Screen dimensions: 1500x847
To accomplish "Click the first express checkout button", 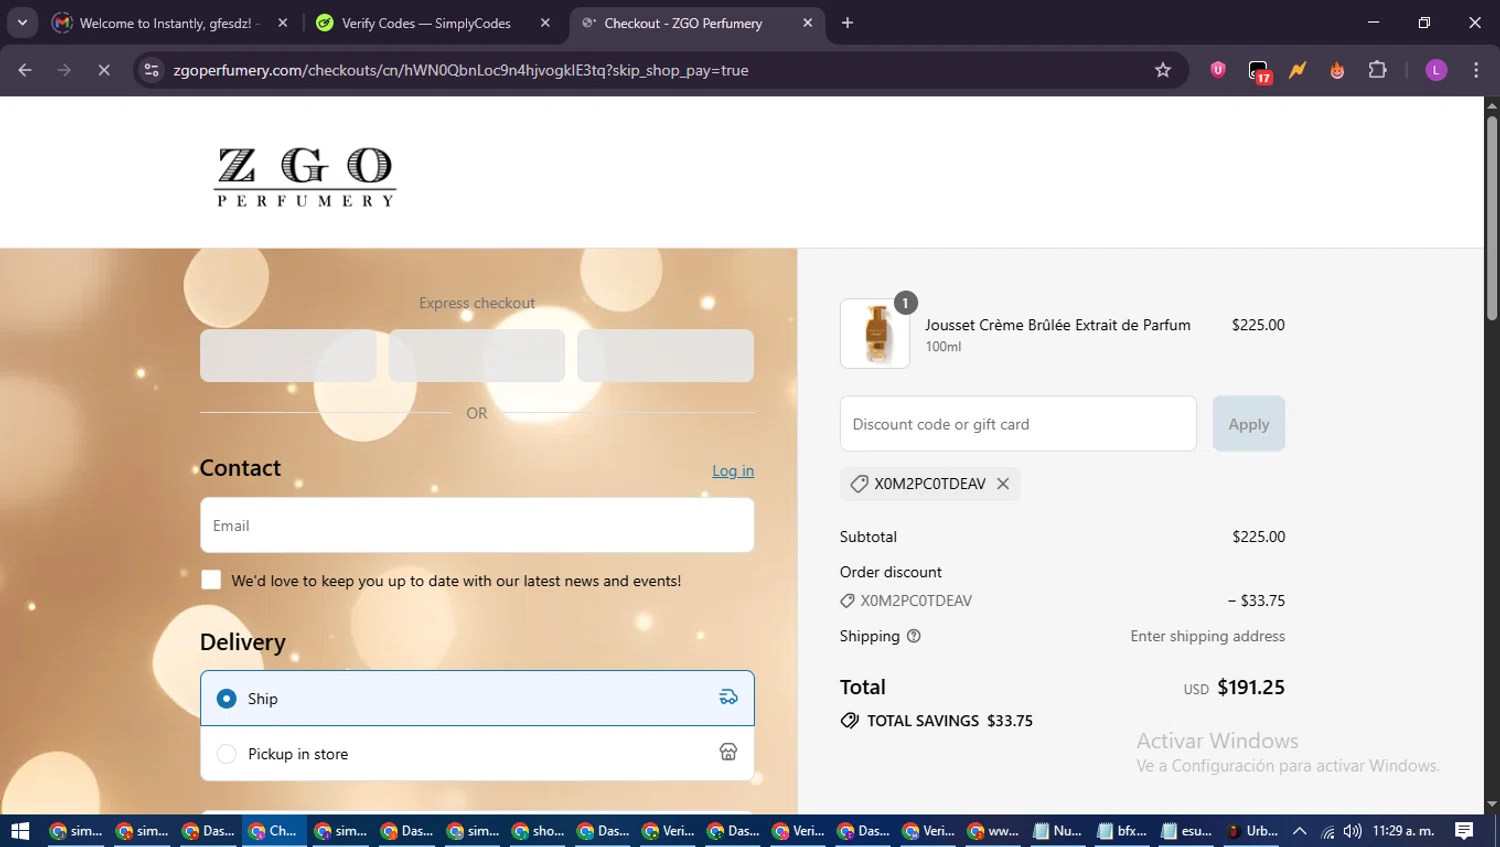I will [x=288, y=356].
